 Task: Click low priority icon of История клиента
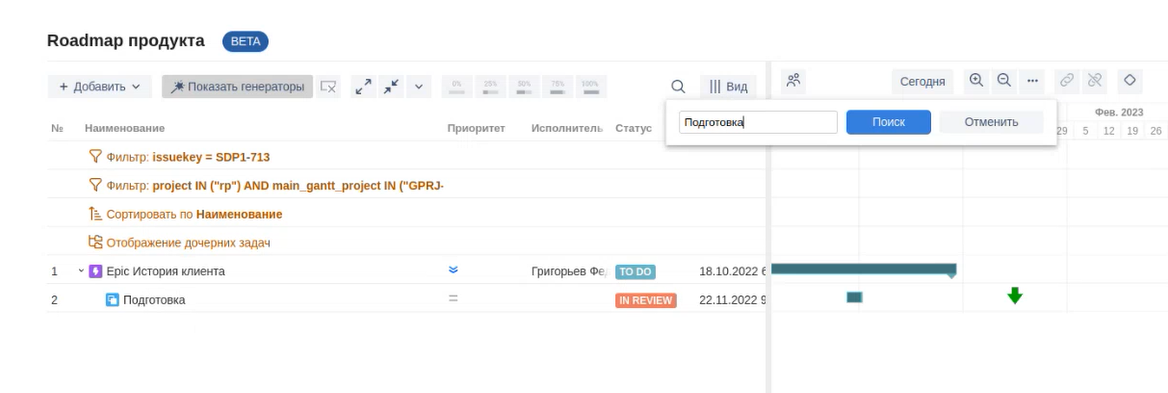pos(453,270)
